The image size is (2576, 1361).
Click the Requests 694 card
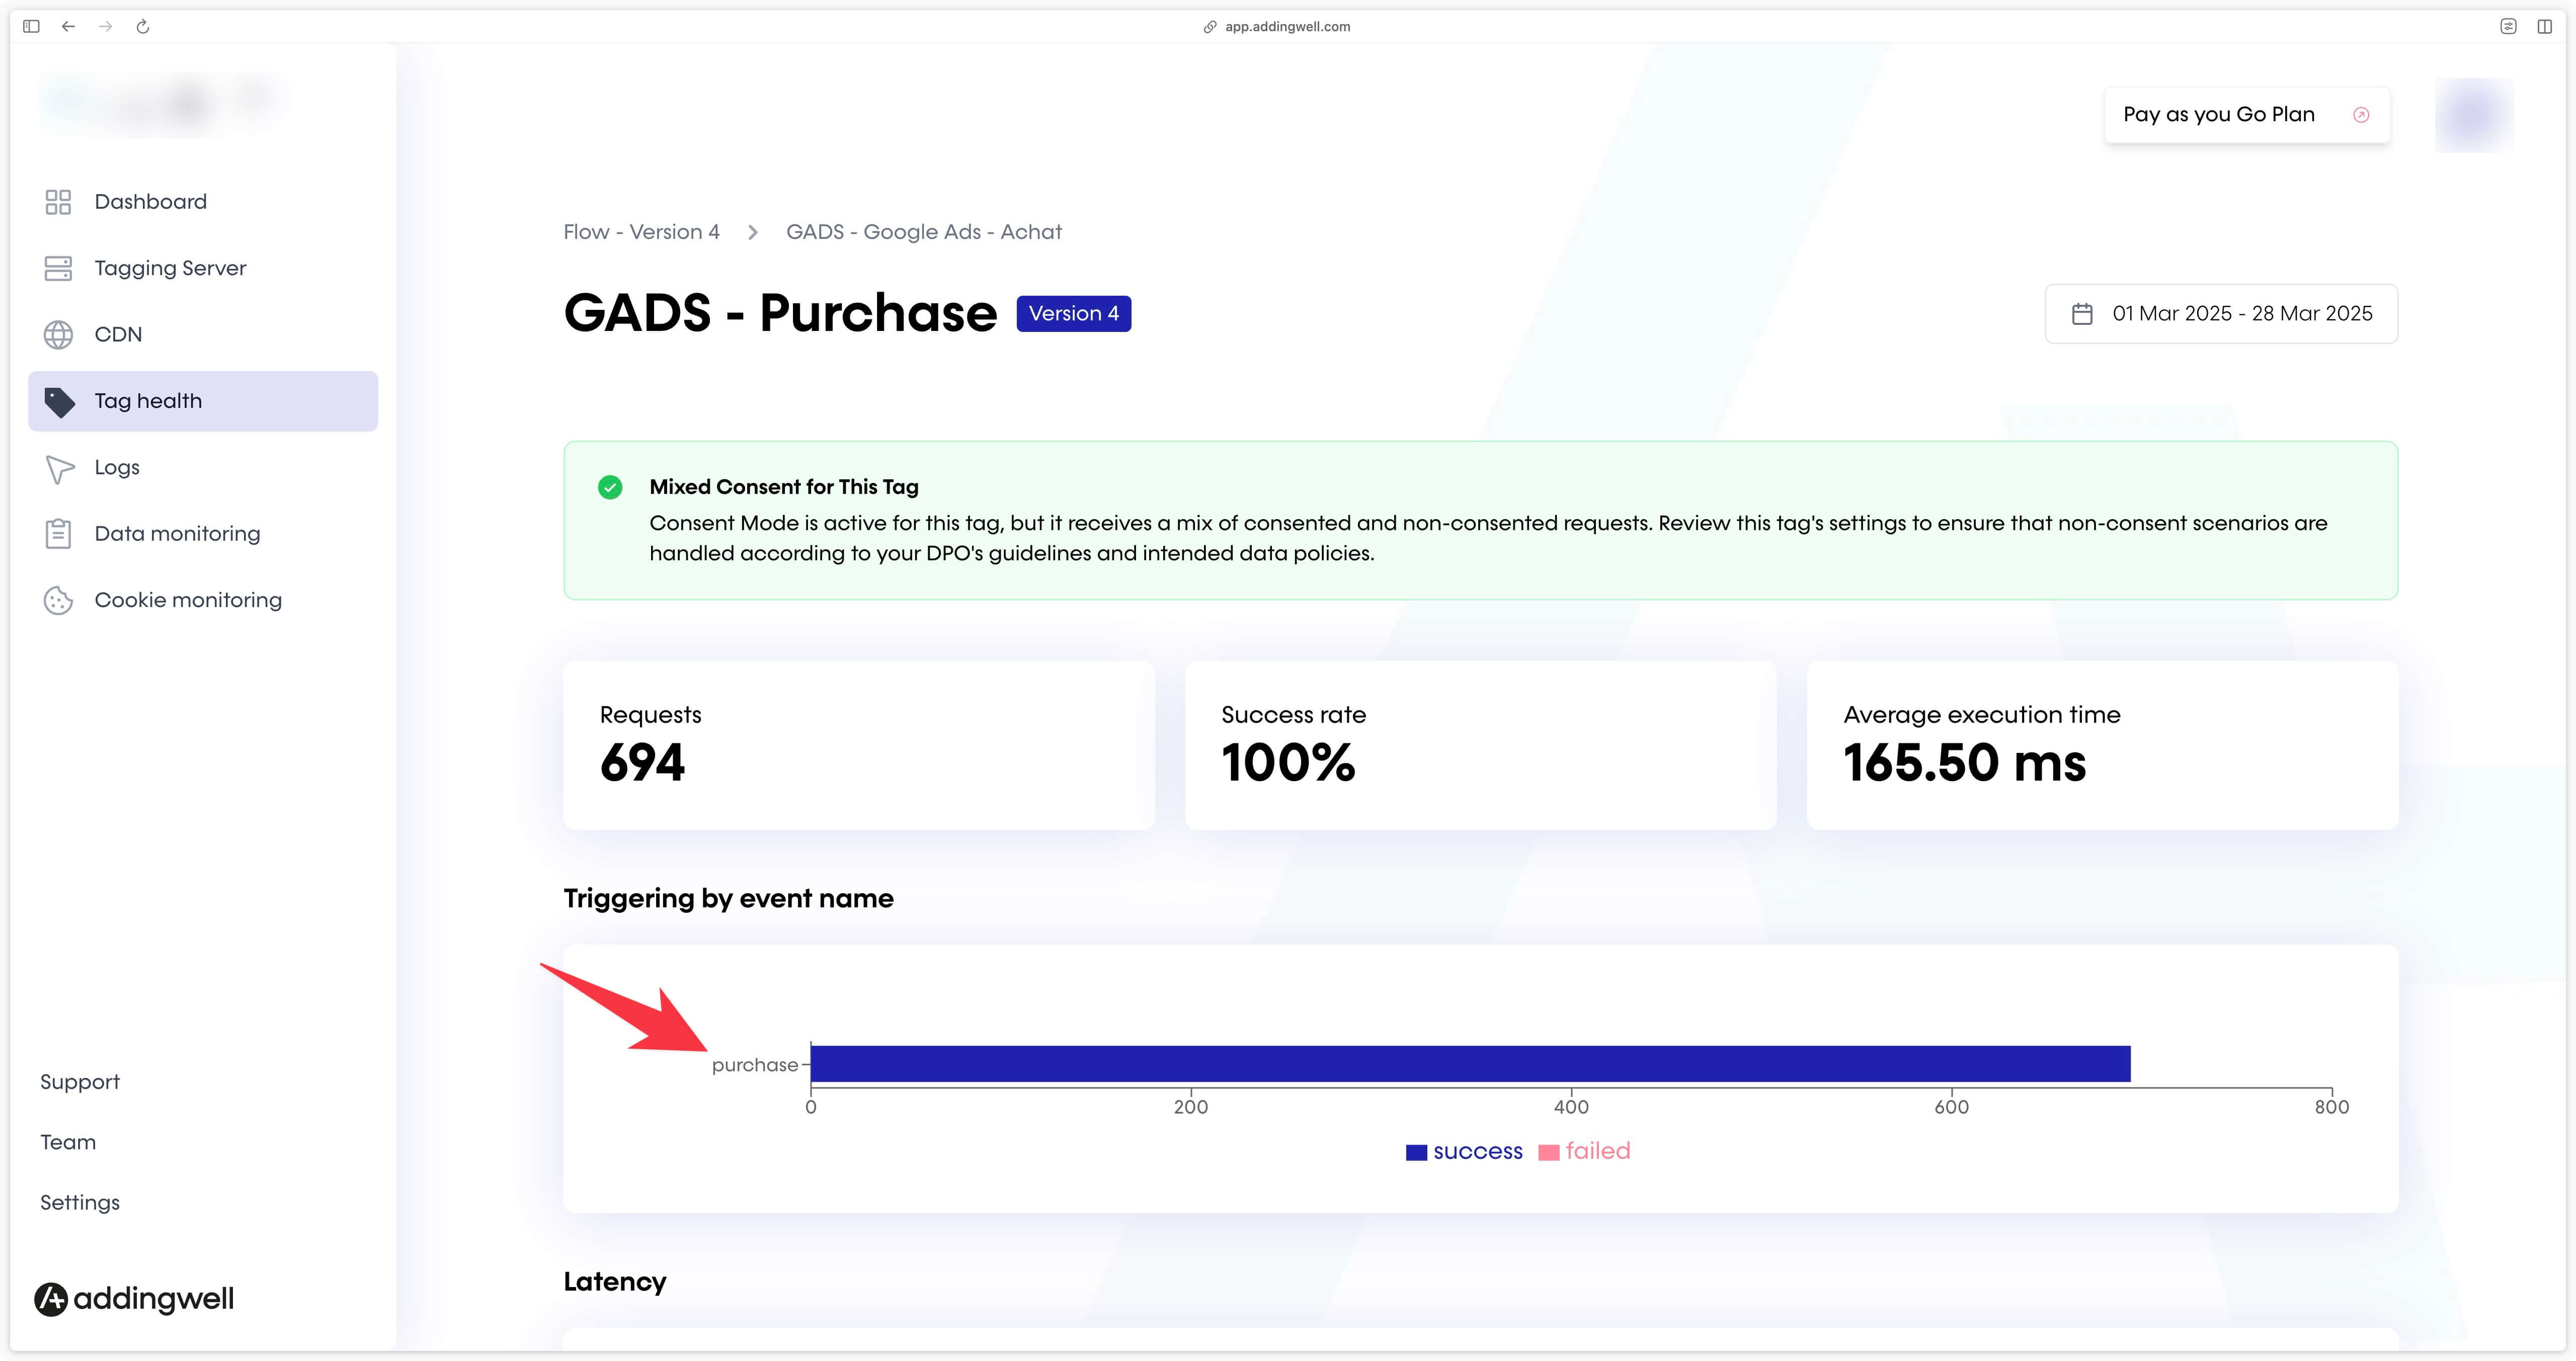pos(859,745)
